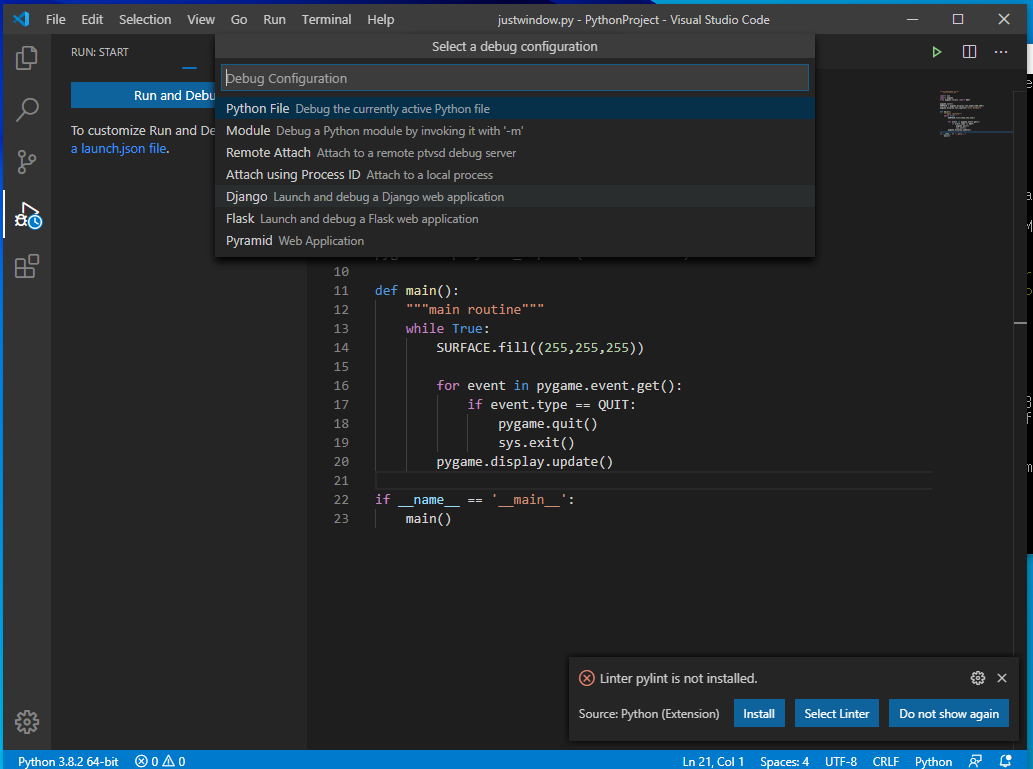Open the Help menu
The width and height of the screenshot is (1033, 769).
(x=380, y=19)
